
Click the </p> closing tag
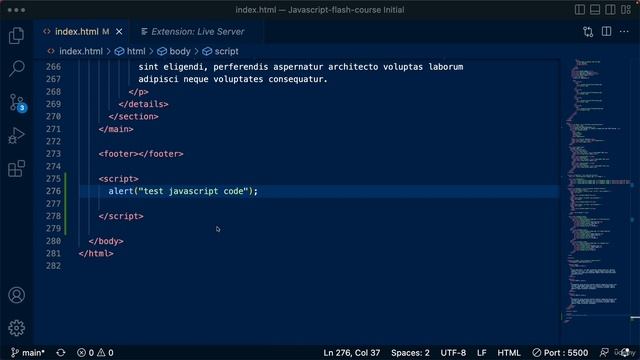pyautogui.click(x=138, y=92)
